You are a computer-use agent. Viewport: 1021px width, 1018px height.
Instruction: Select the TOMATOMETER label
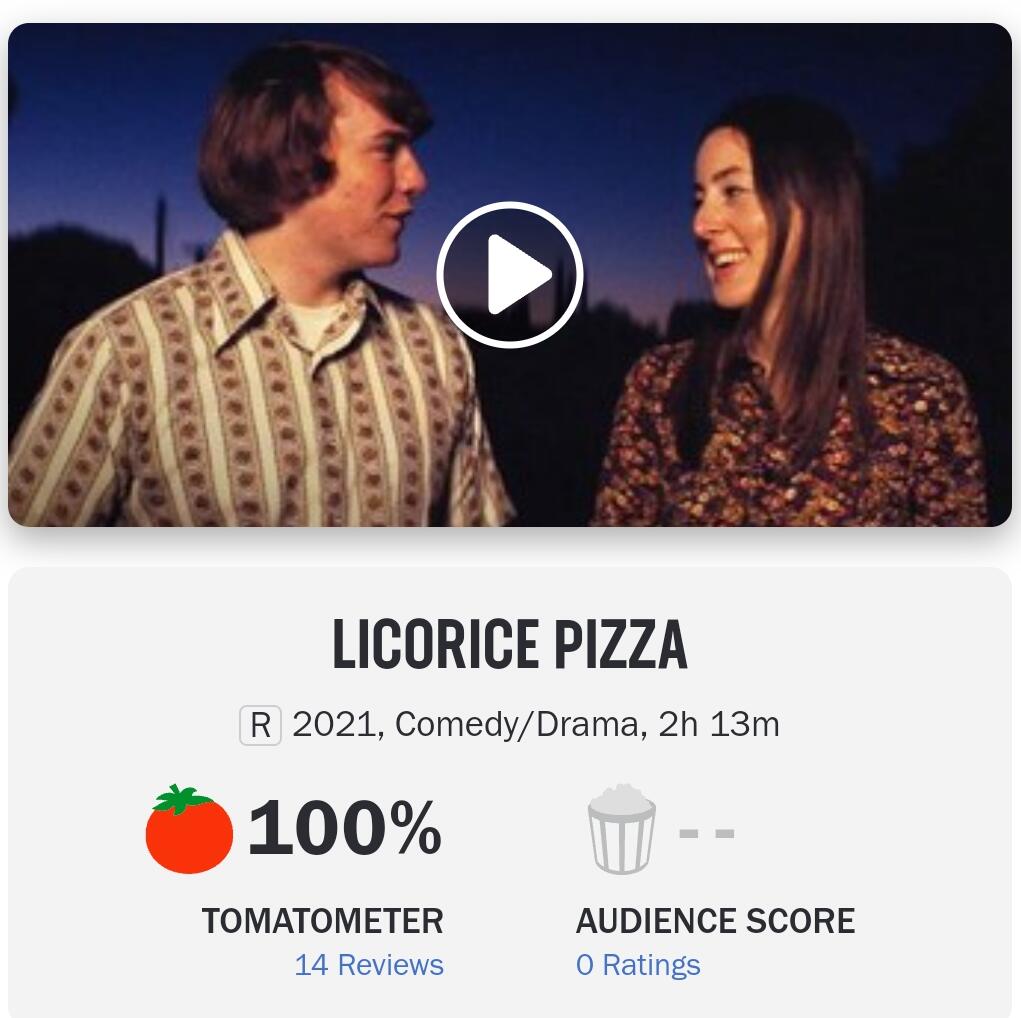click(x=322, y=921)
